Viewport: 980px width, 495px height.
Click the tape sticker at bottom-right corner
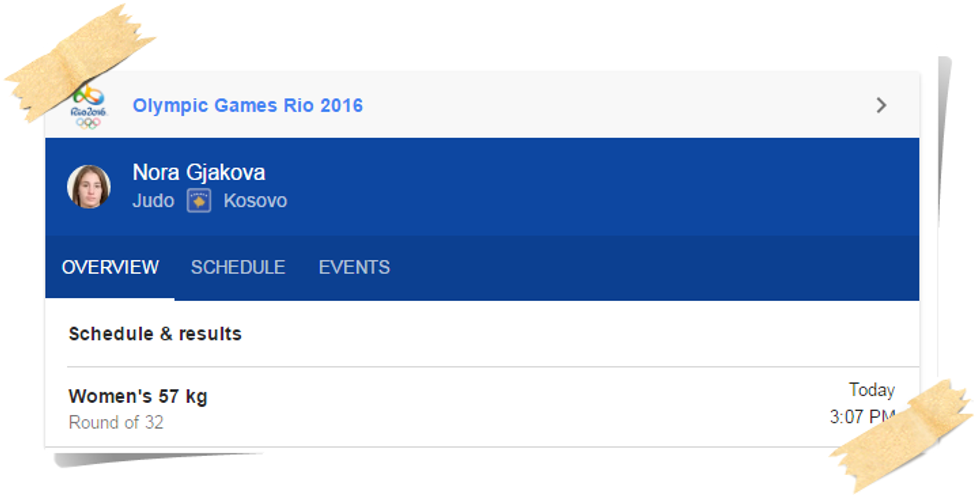[903, 432]
